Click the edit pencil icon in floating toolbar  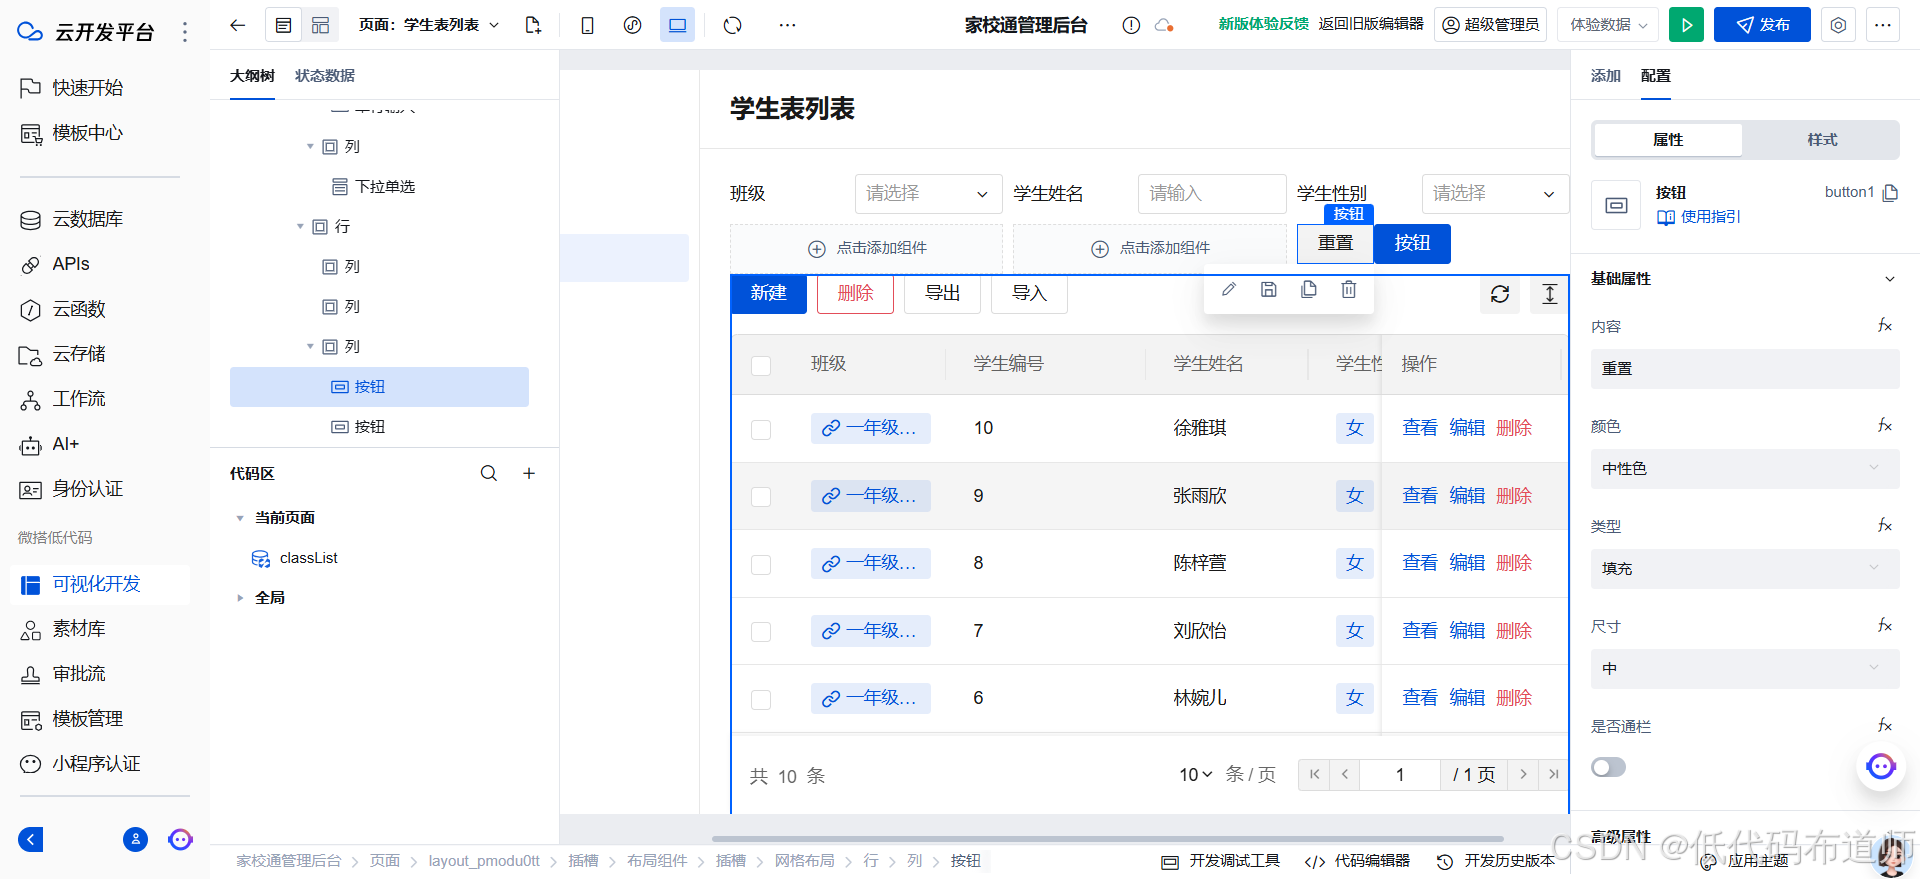pyautogui.click(x=1229, y=289)
